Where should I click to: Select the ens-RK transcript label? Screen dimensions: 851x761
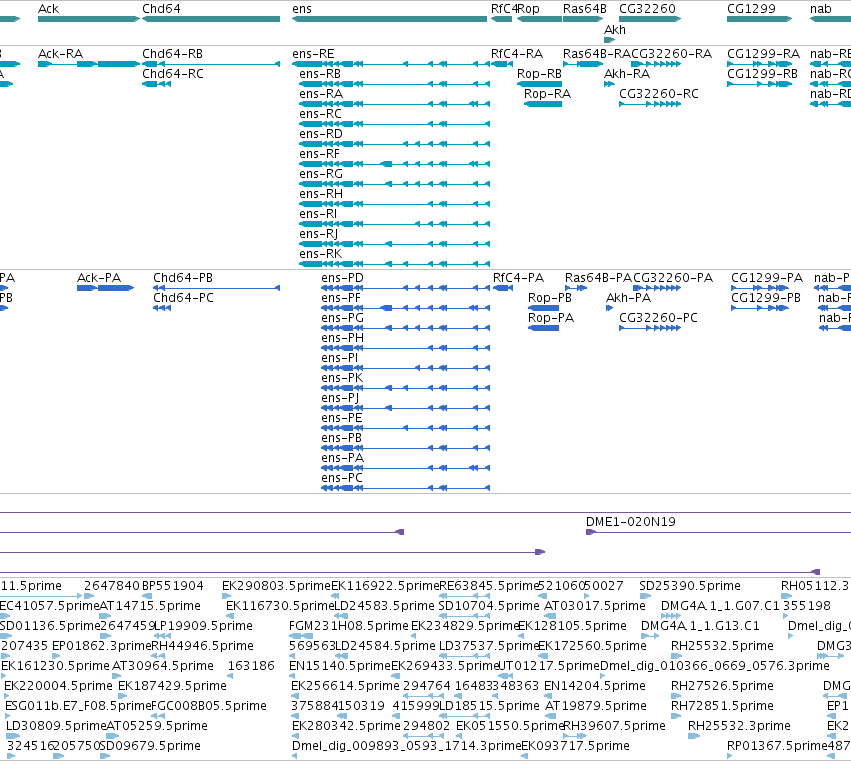(321, 254)
